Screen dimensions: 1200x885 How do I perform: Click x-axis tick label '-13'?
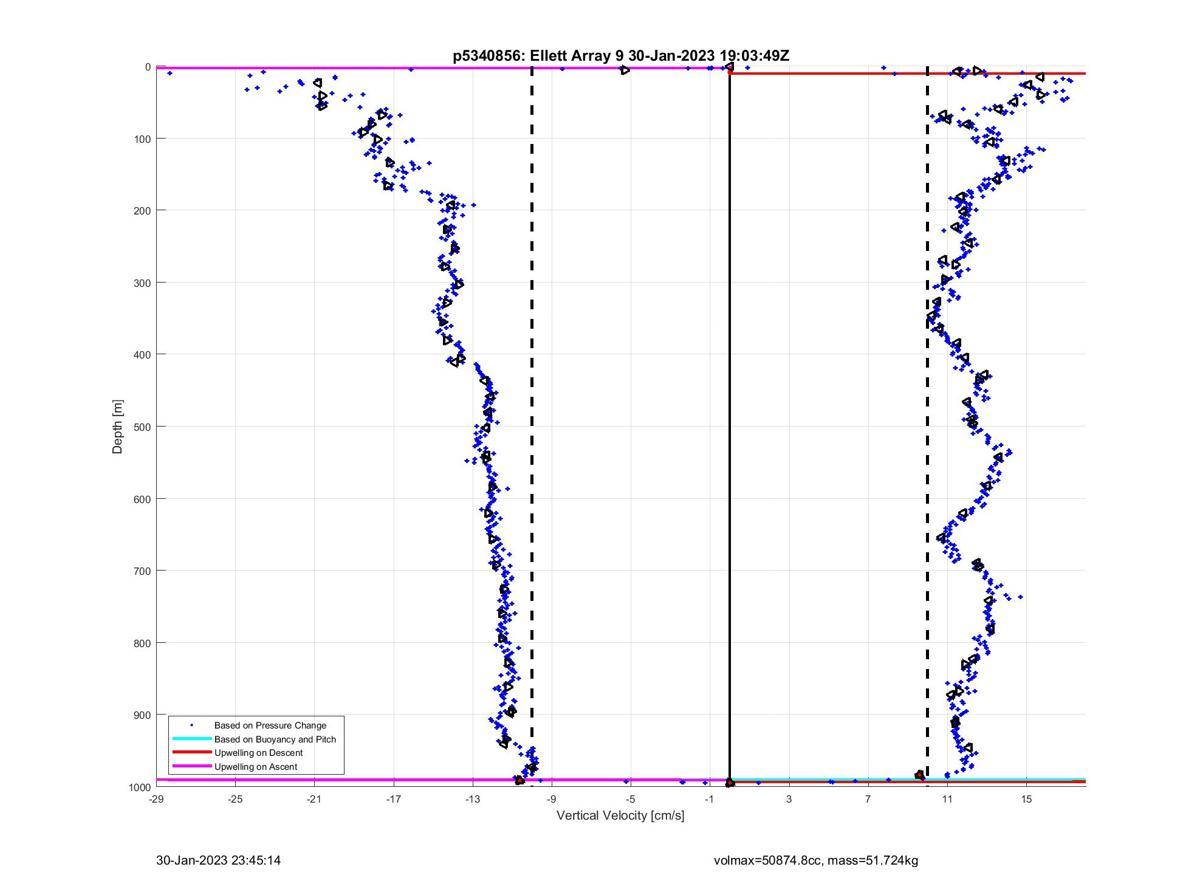point(472,798)
